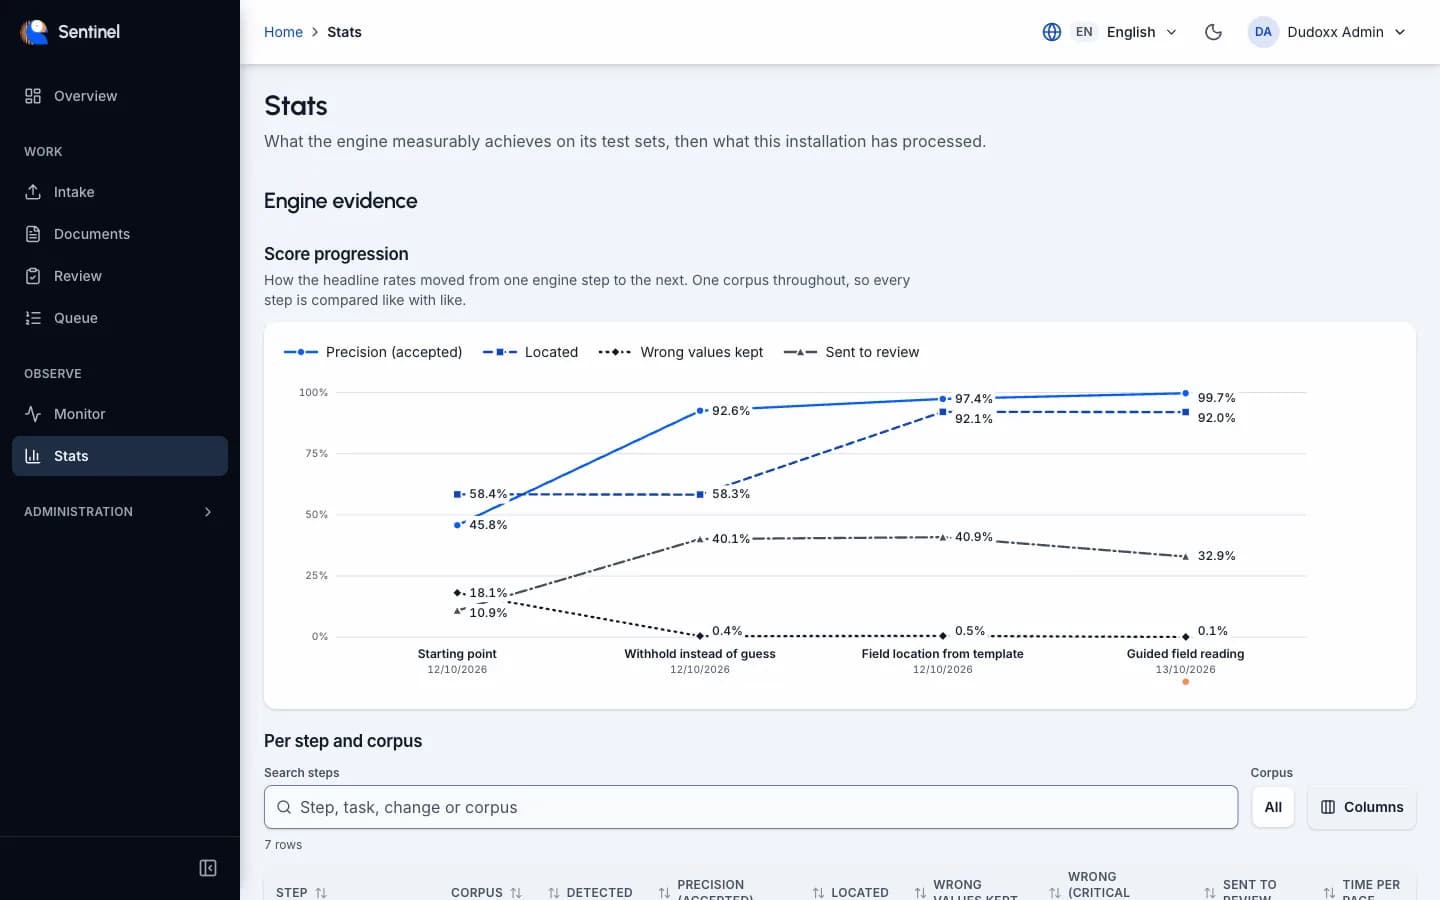Open the English language dropdown
The width and height of the screenshot is (1440, 900).
[1110, 32]
